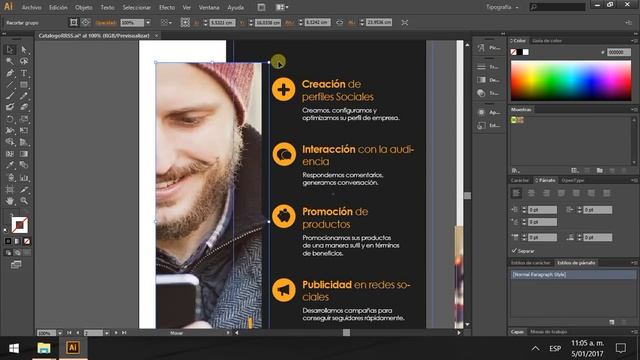Image resolution: width=640 pixels, height=360 pixels.
Task: Pick a color from the spectrum ramp
Action: click(x=571, y=81)
